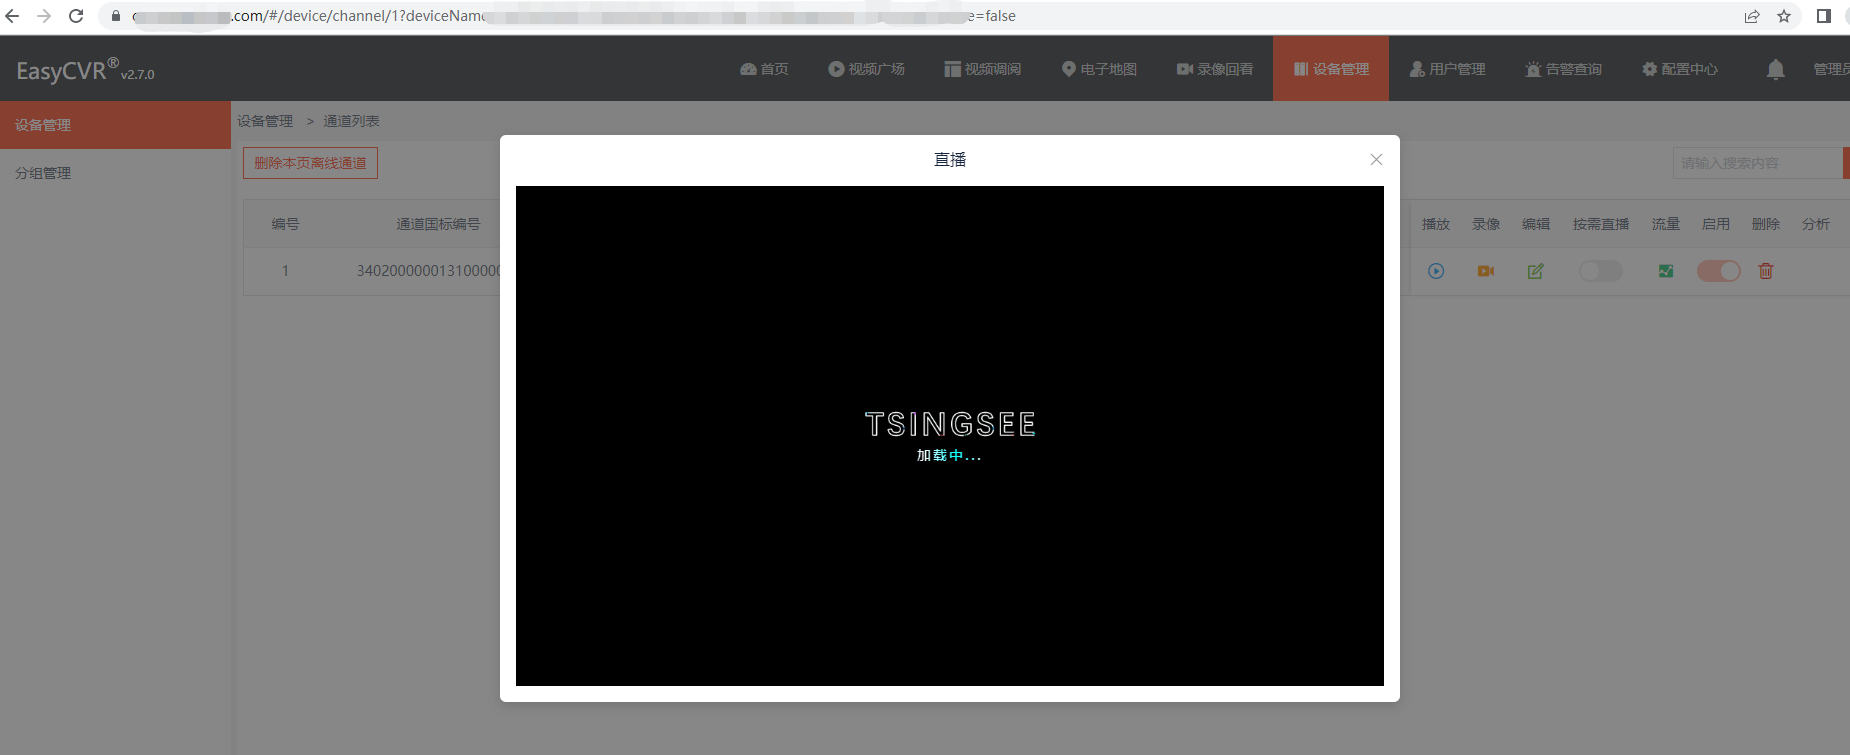Click the 直播 dialog title
The width and height of the screenshot is (1850, 755).
coord(950,160)
